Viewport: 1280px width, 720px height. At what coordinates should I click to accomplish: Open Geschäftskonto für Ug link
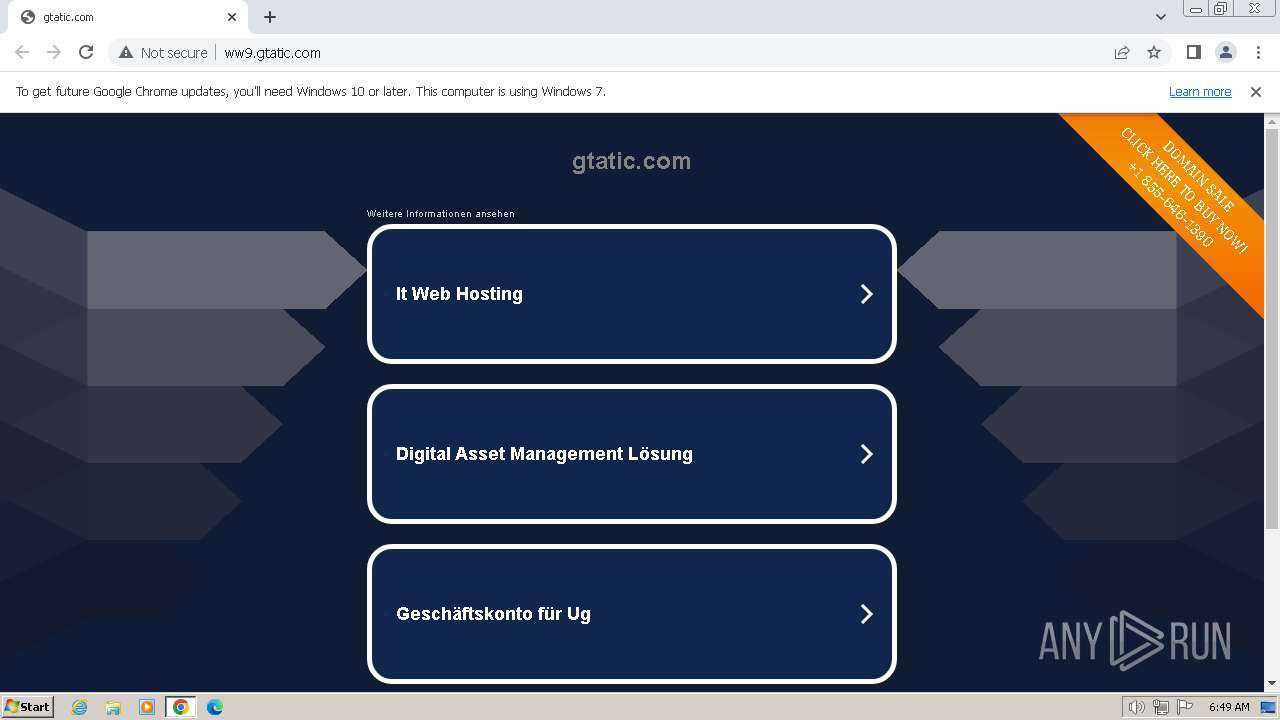pyautogui.click(x=632, y=614)
